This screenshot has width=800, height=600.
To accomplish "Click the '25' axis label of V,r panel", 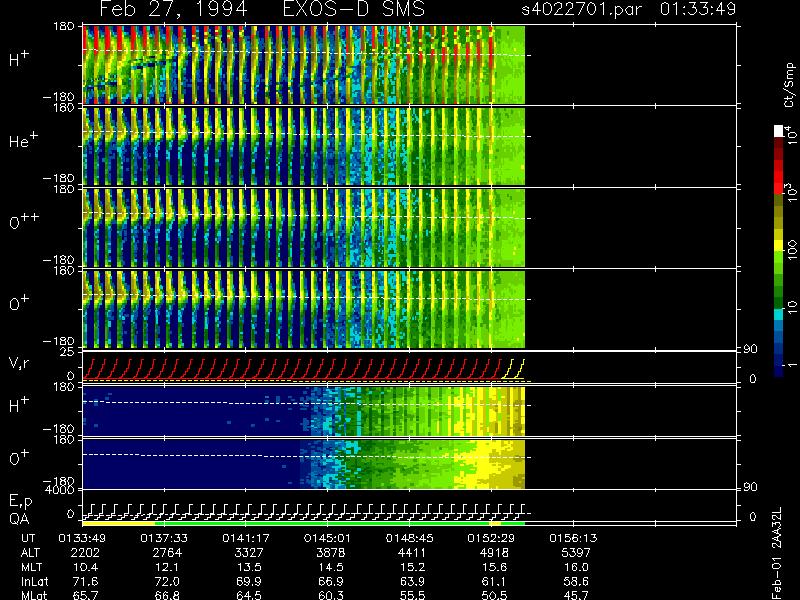I will tap(68, 352).
